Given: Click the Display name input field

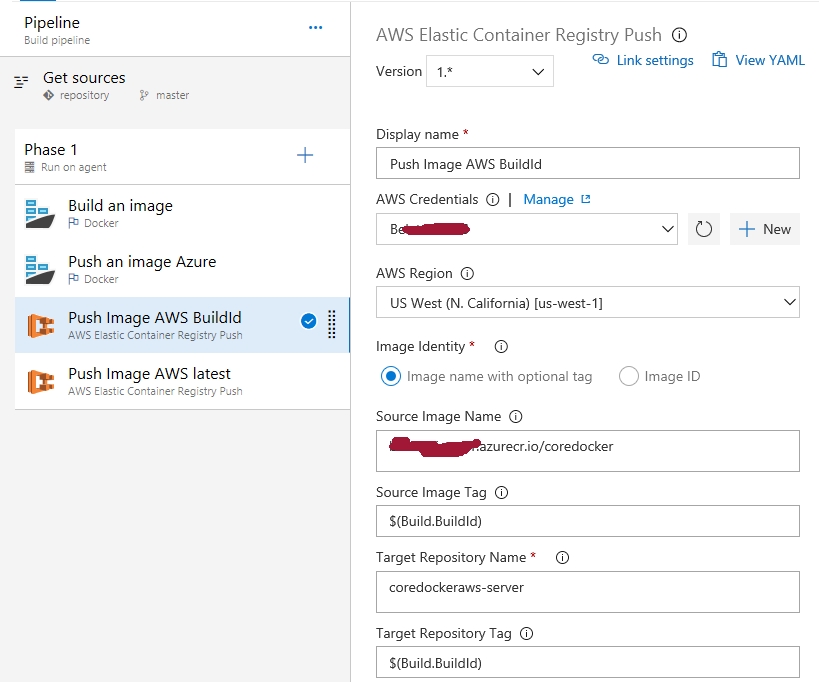Looking at the screenshot, I should pyautogui.click(x=588, y=163).
